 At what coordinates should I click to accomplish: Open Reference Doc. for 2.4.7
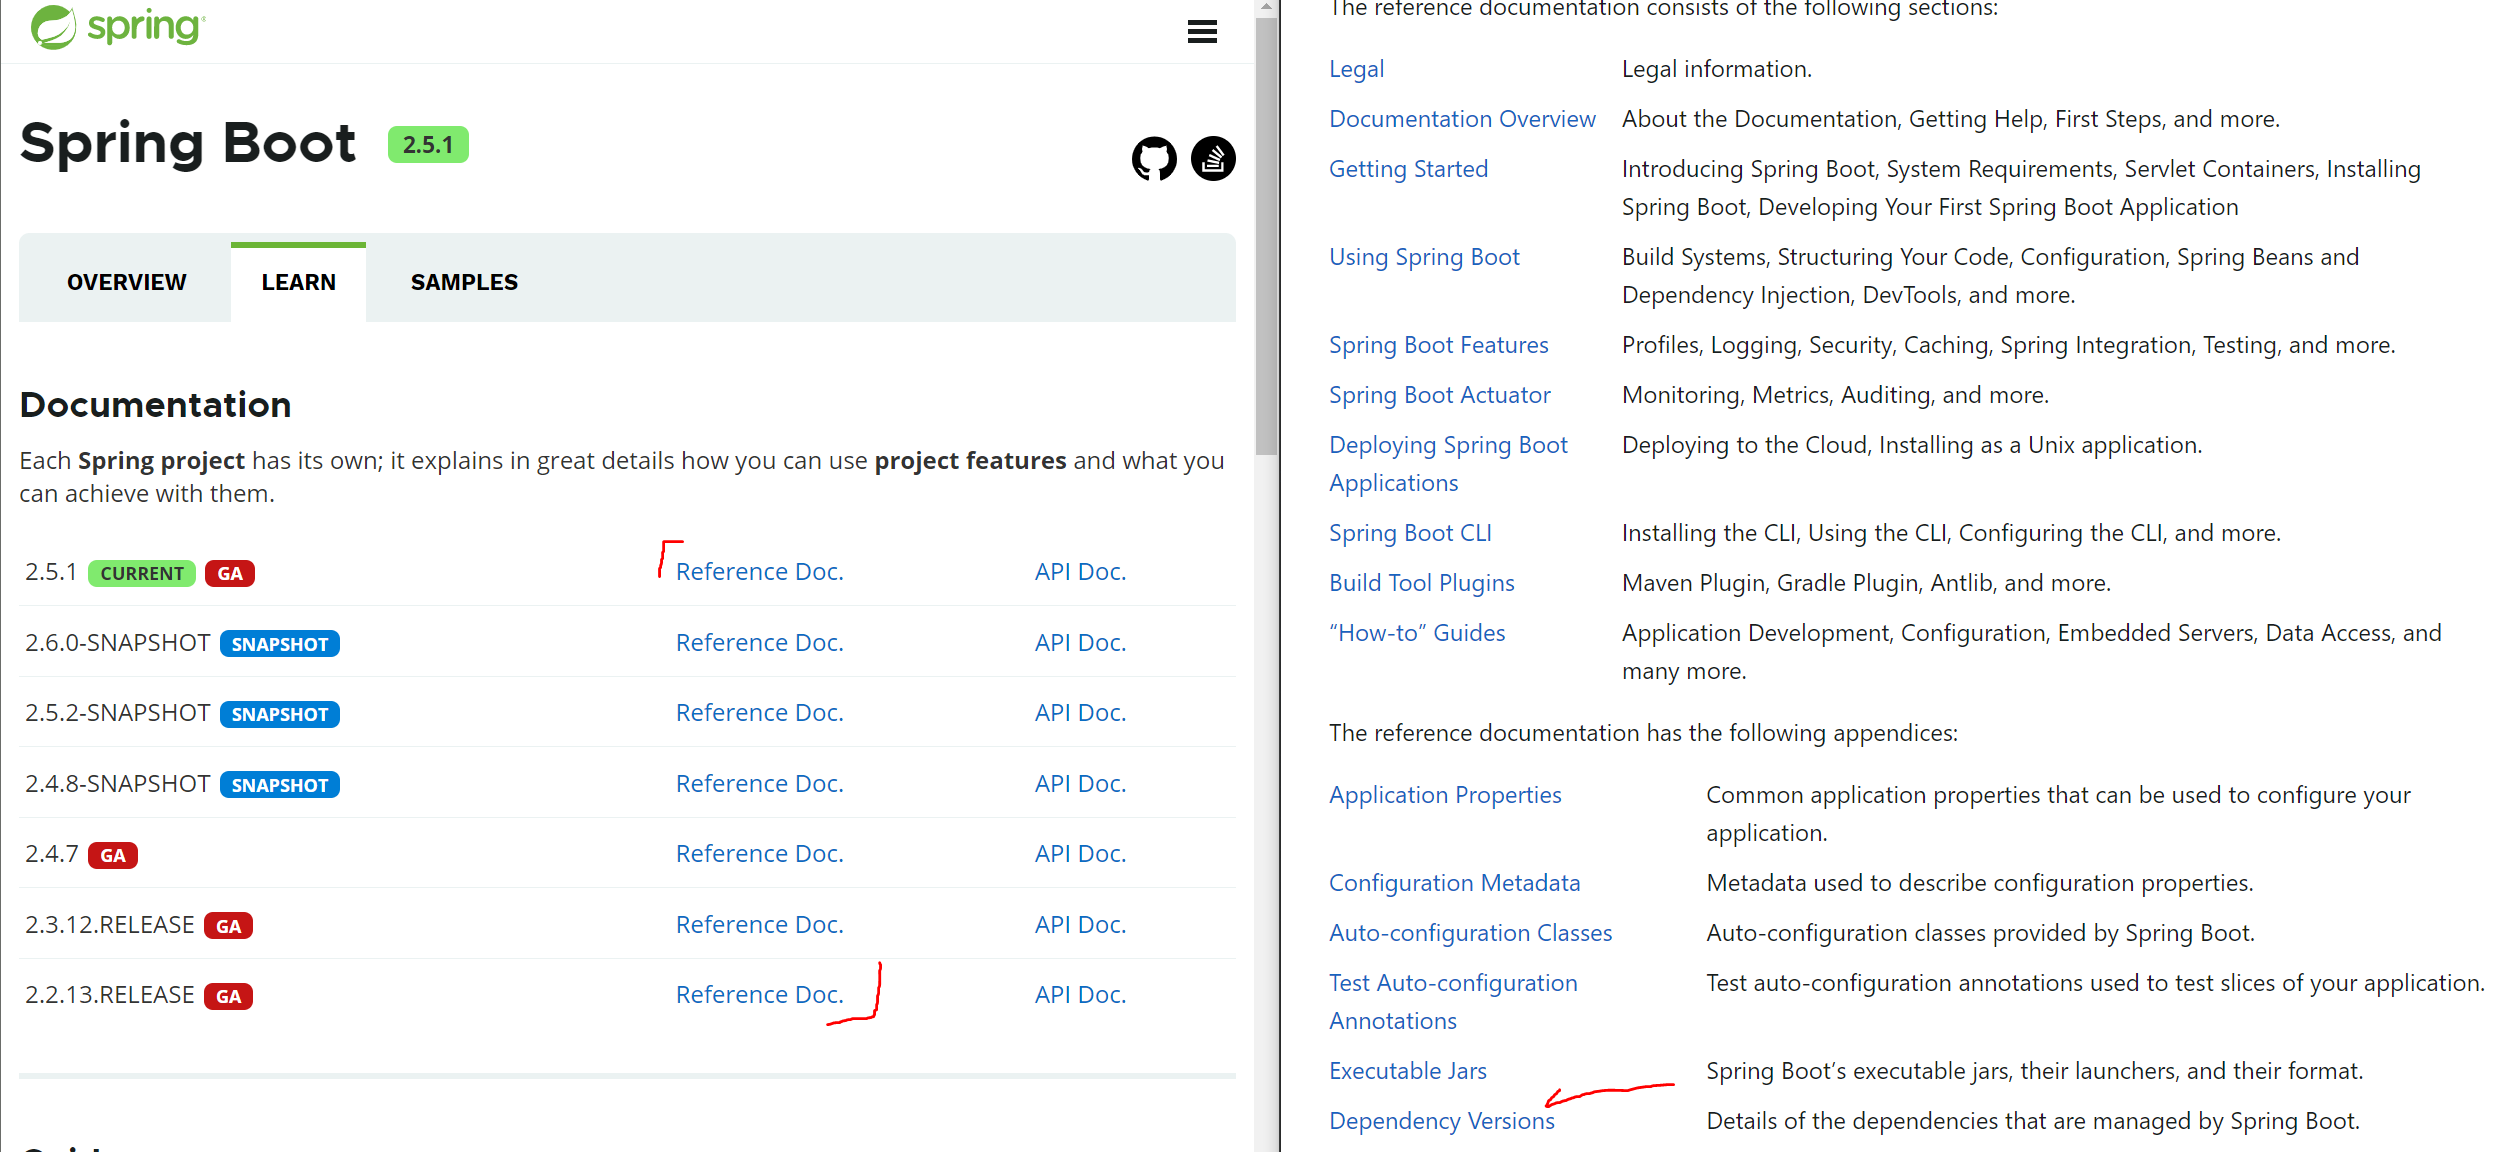(759, 854)
